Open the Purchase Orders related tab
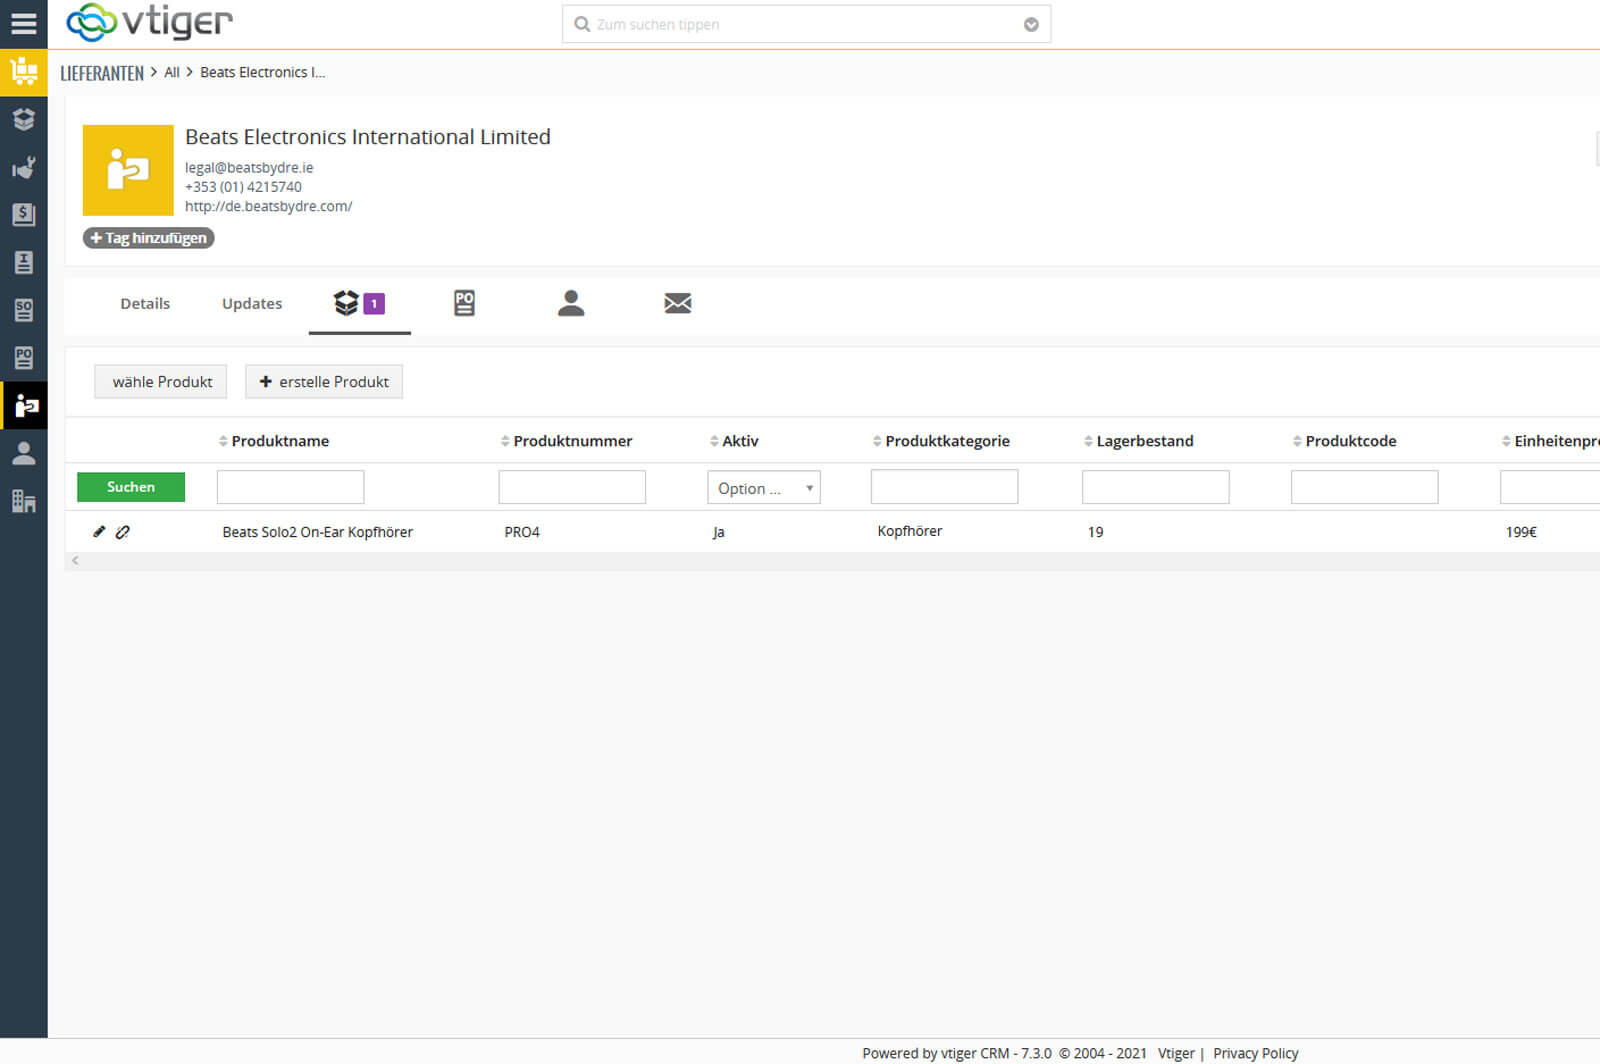The image size is (1600, 1064). click(464, 303)
